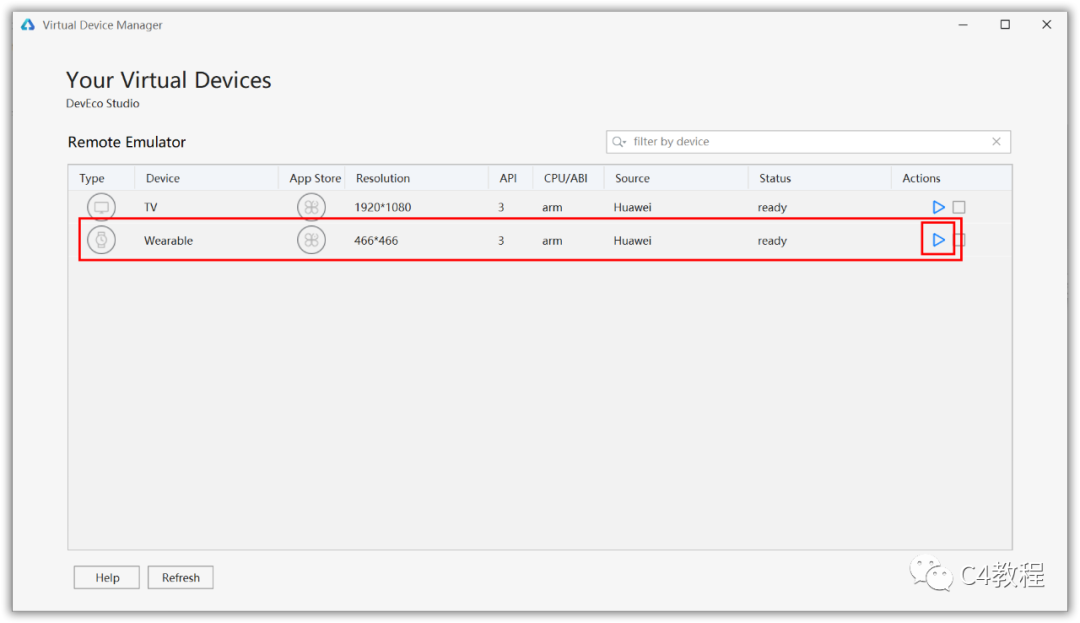Refresh the virtual device list
1080x623 pixels.
click(x=180, y=578)
